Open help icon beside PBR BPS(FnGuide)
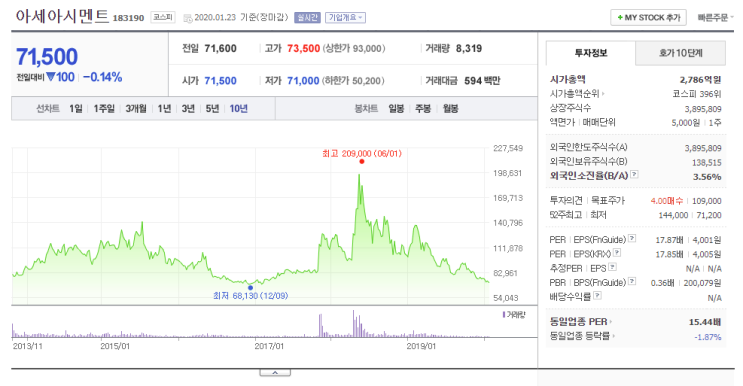The height and width of the screenshot is (386, 743). (x=632, y=281)
